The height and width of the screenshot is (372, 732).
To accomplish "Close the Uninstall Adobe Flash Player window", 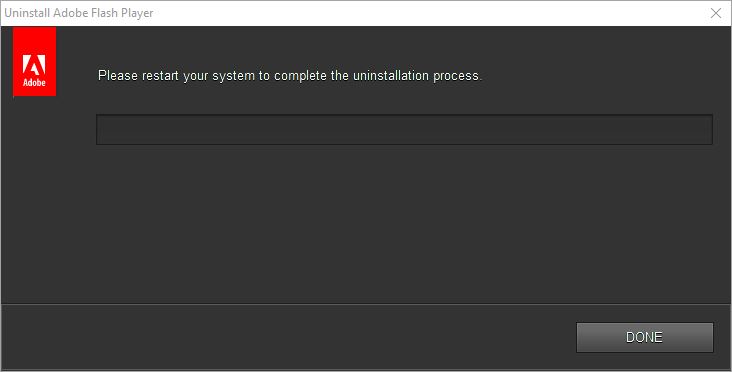I will pos(716,13).
